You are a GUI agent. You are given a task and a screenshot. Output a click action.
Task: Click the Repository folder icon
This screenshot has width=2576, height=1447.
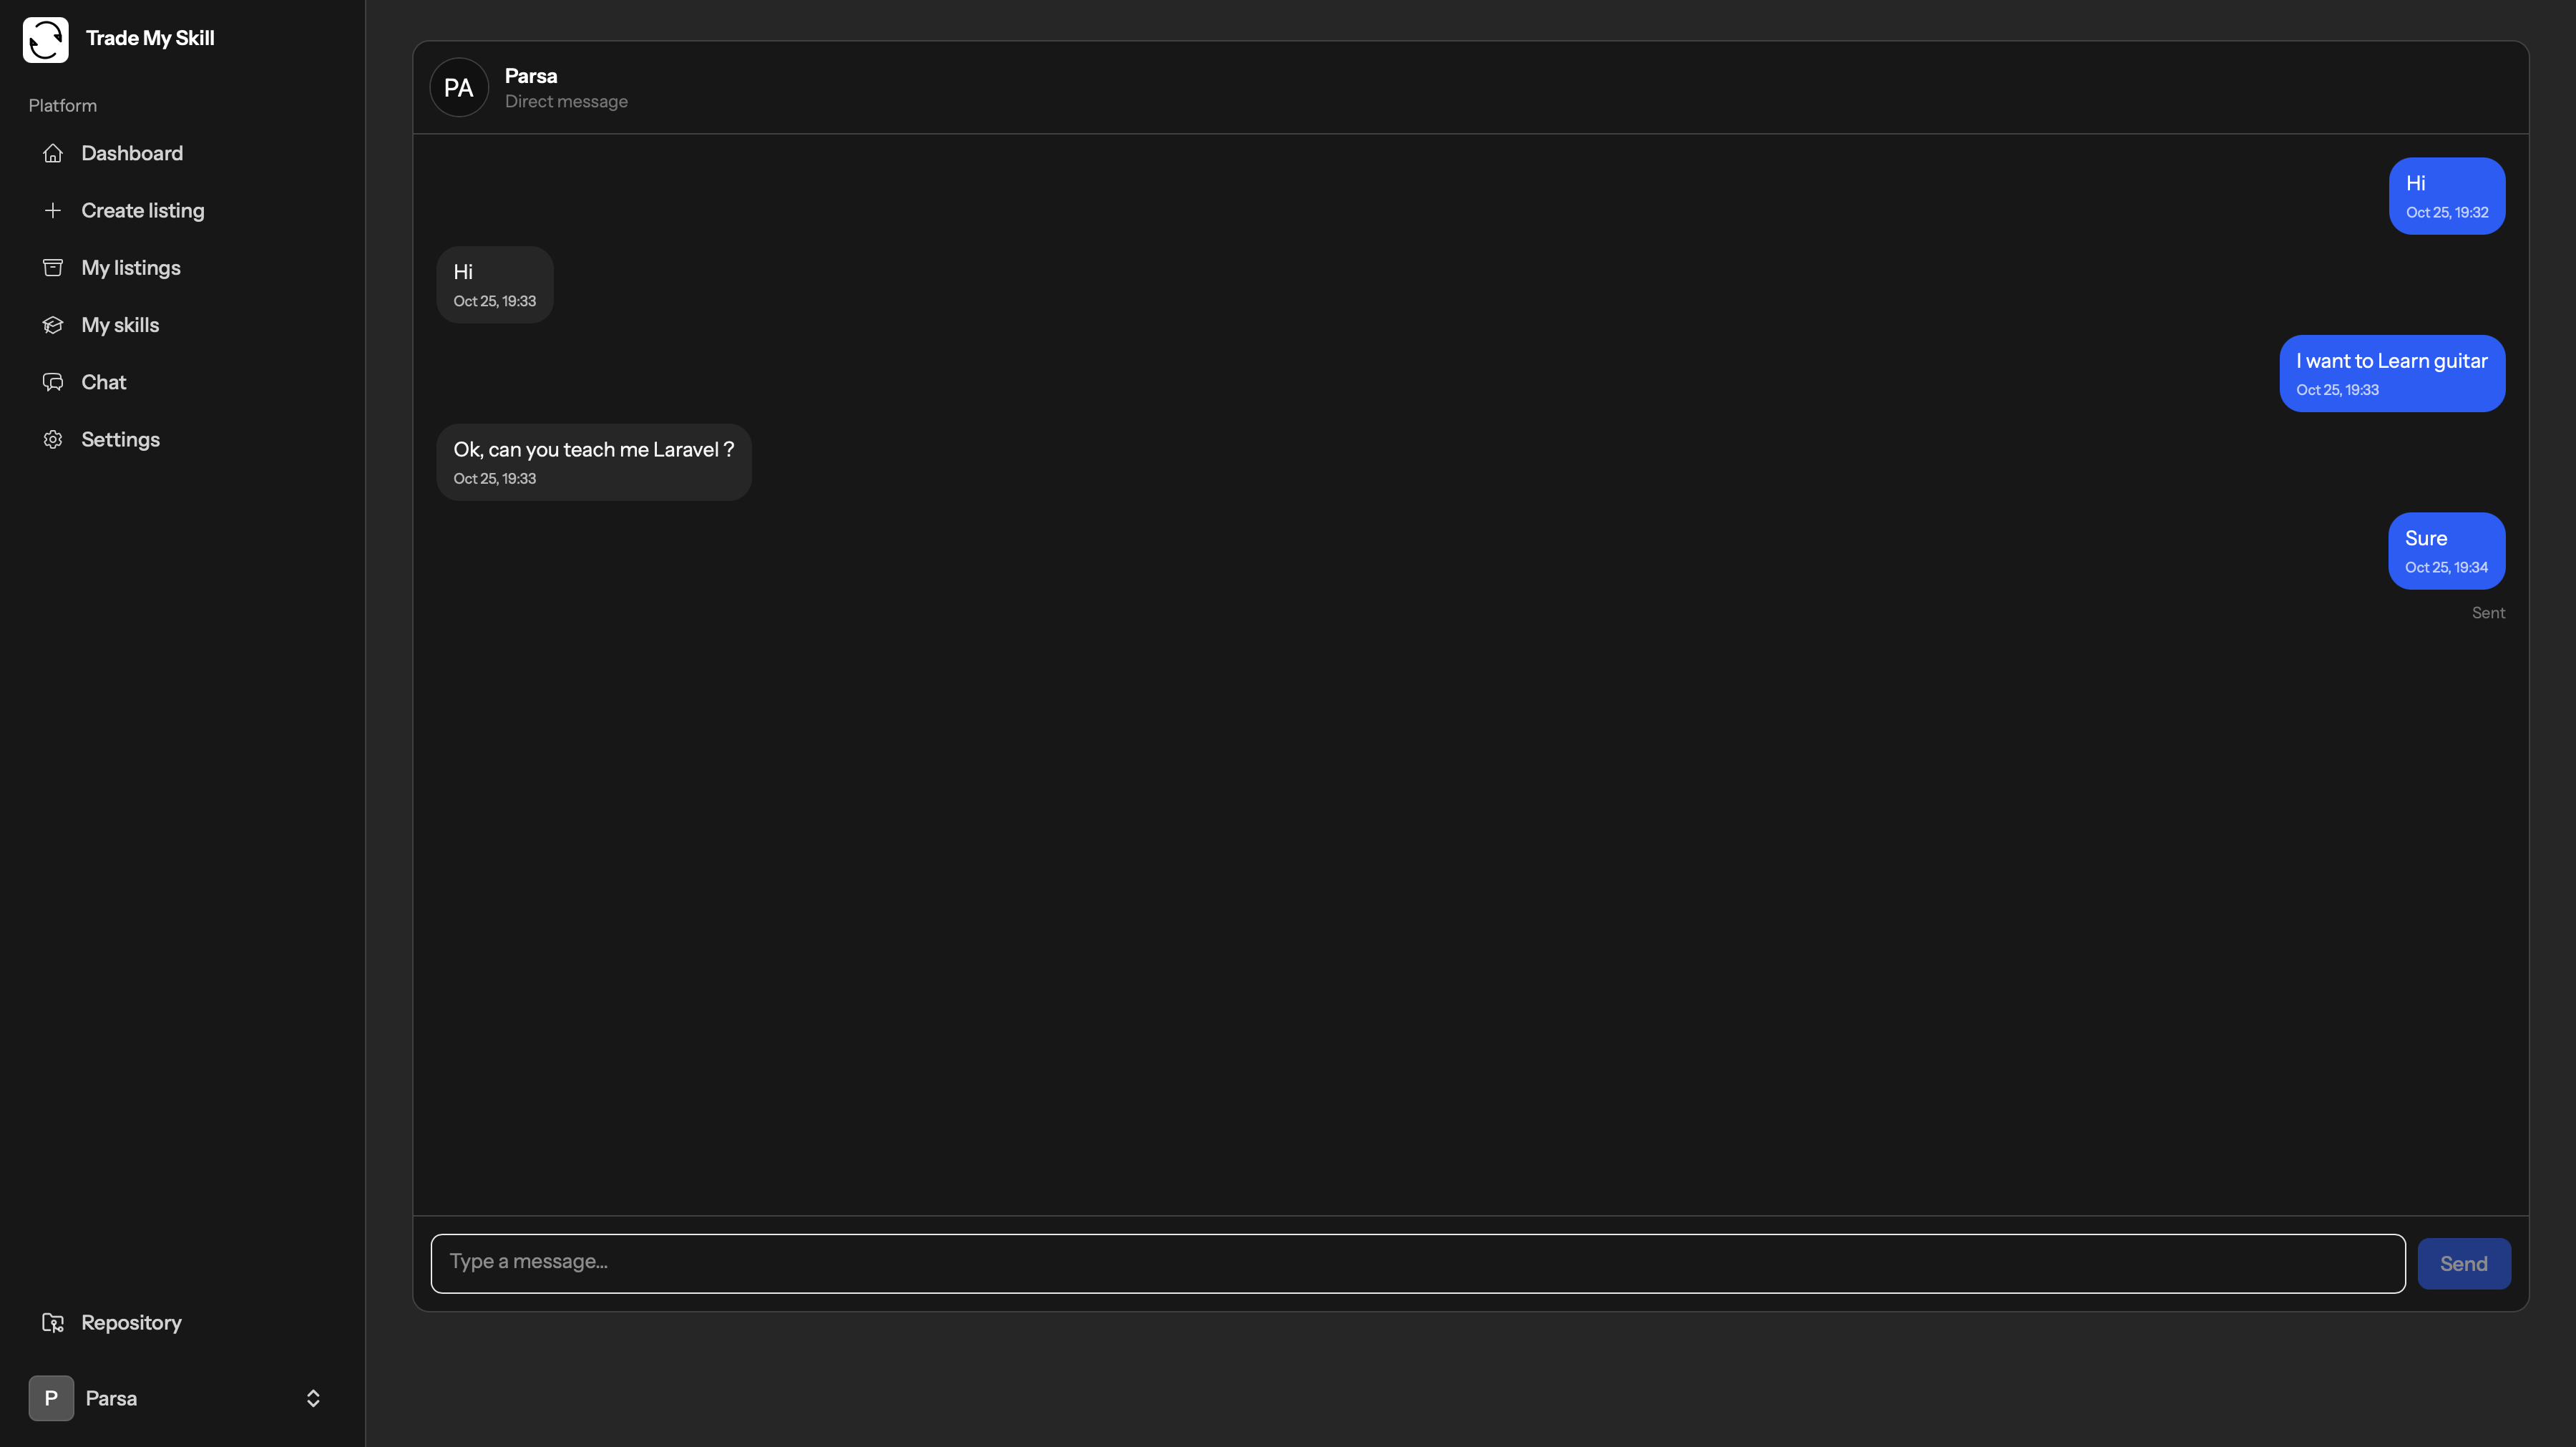point(53,1322)
